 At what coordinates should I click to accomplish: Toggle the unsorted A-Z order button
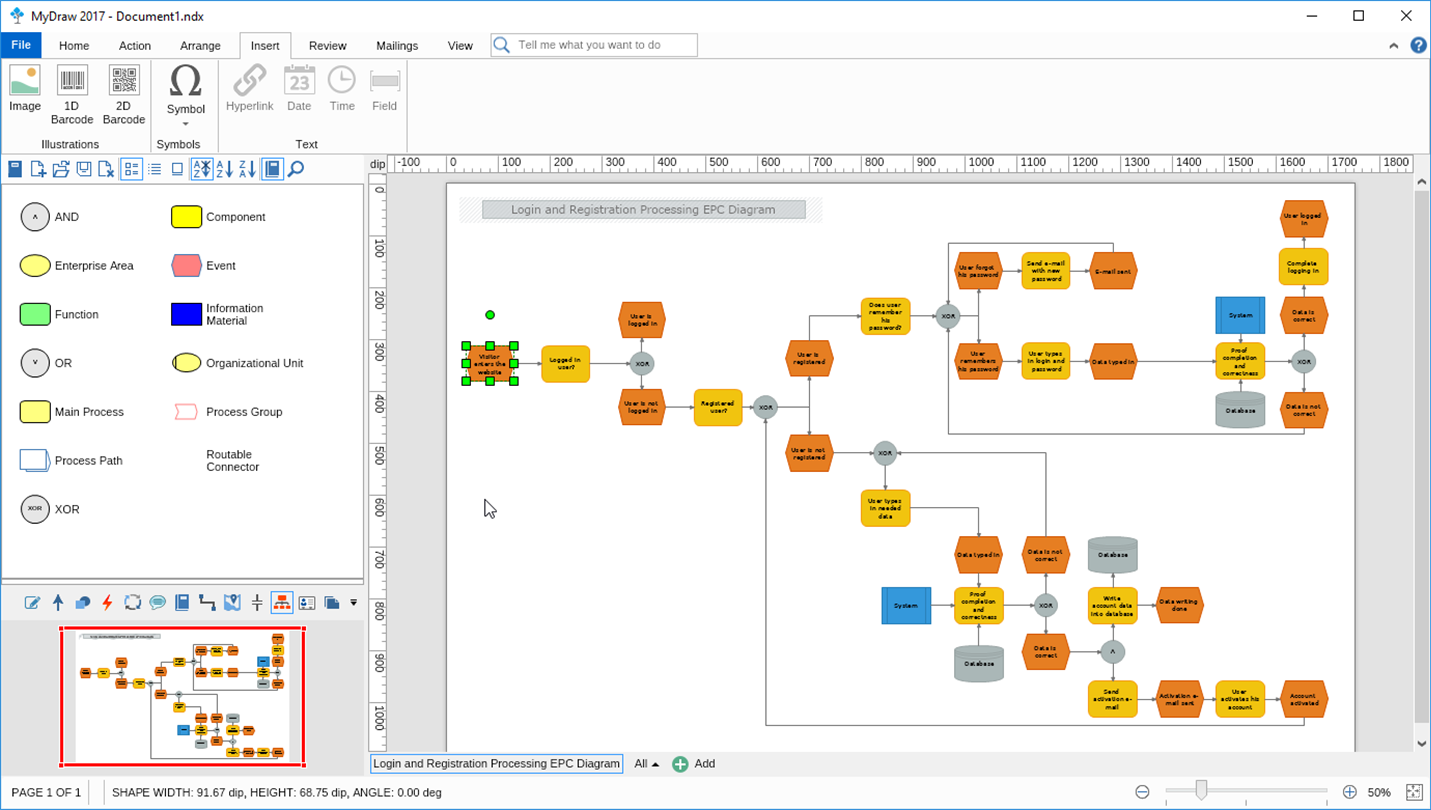tap(202, 169)
